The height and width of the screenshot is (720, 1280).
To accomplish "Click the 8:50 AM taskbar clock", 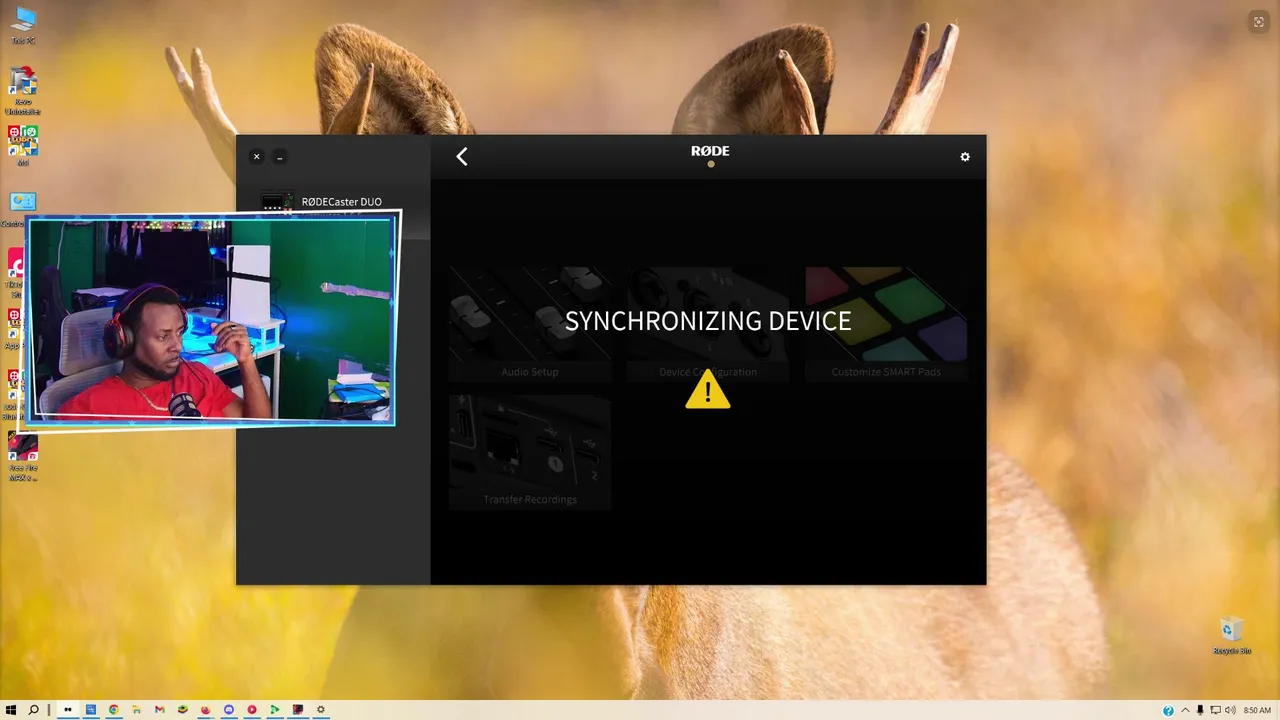I will [x=1257, y=711].
